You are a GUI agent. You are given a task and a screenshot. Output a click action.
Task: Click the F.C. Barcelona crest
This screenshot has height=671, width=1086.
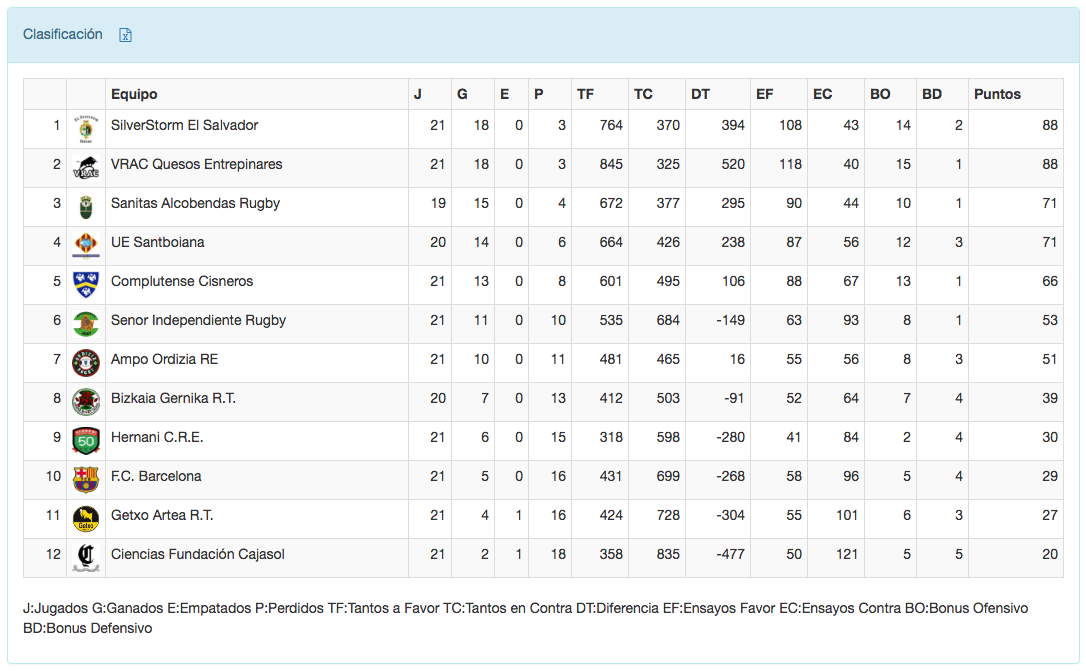[x=86, y=480]
